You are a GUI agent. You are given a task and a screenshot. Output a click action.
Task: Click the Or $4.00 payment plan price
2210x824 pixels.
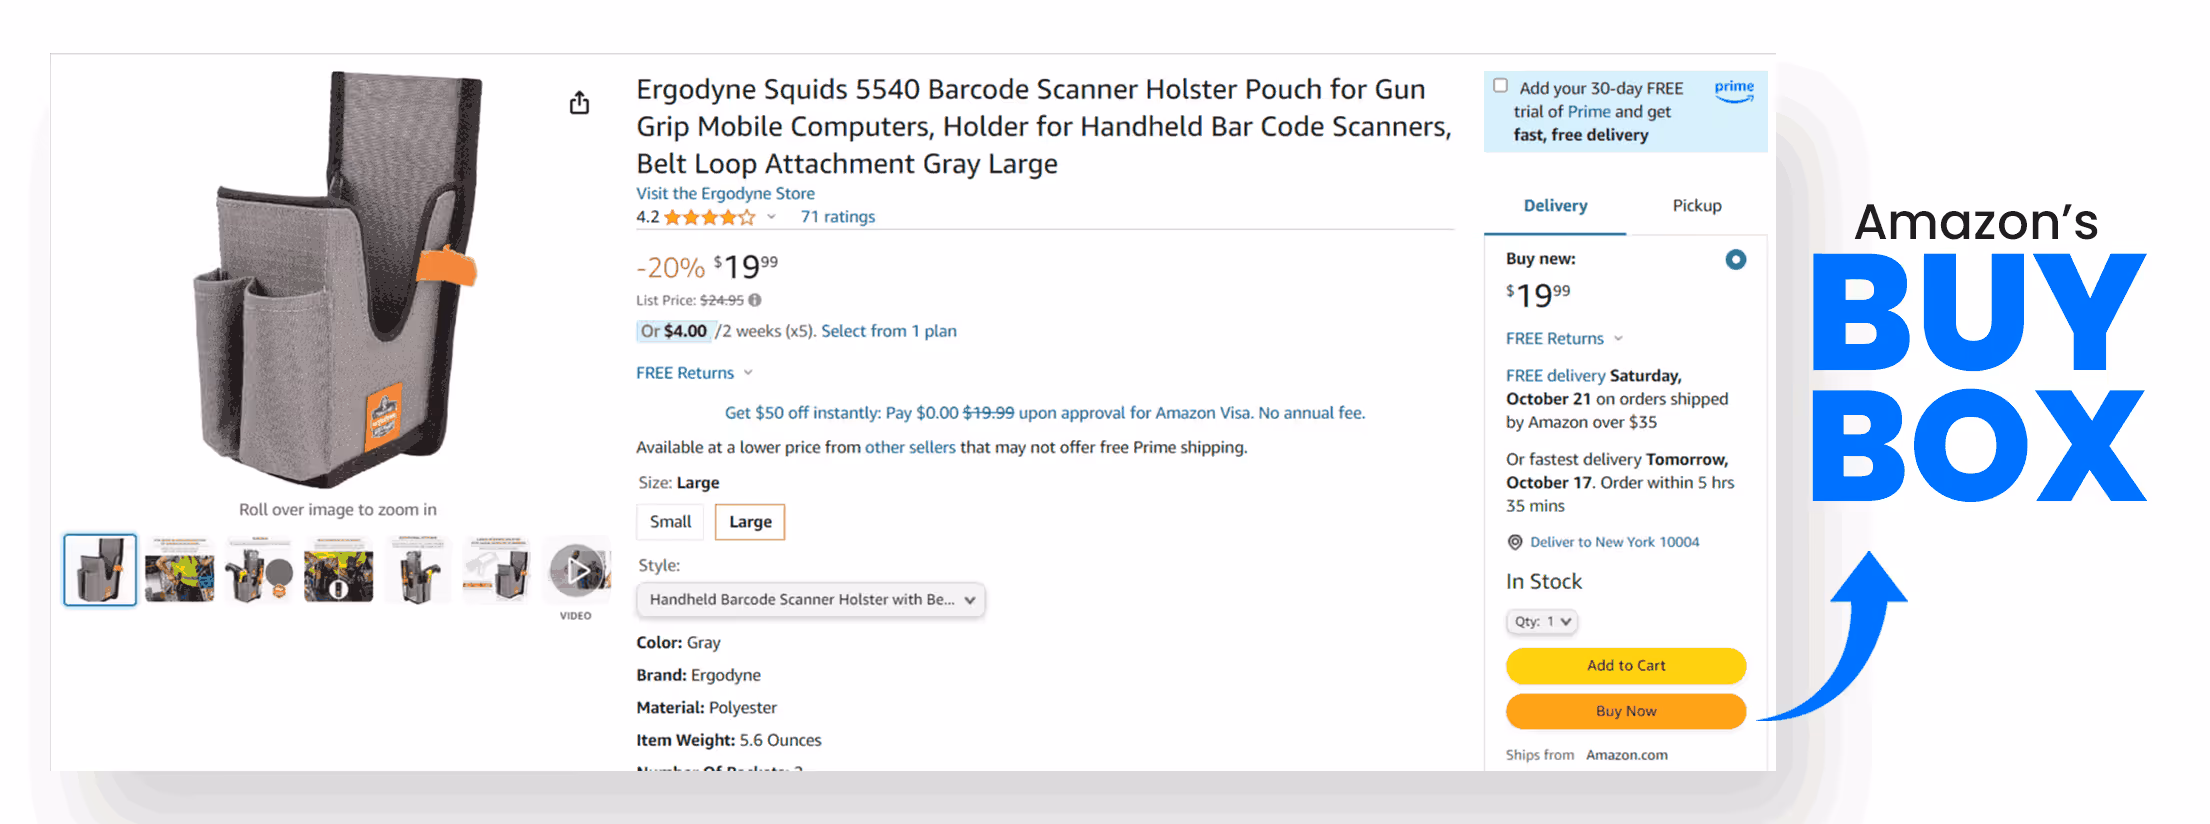click(674, 331)
